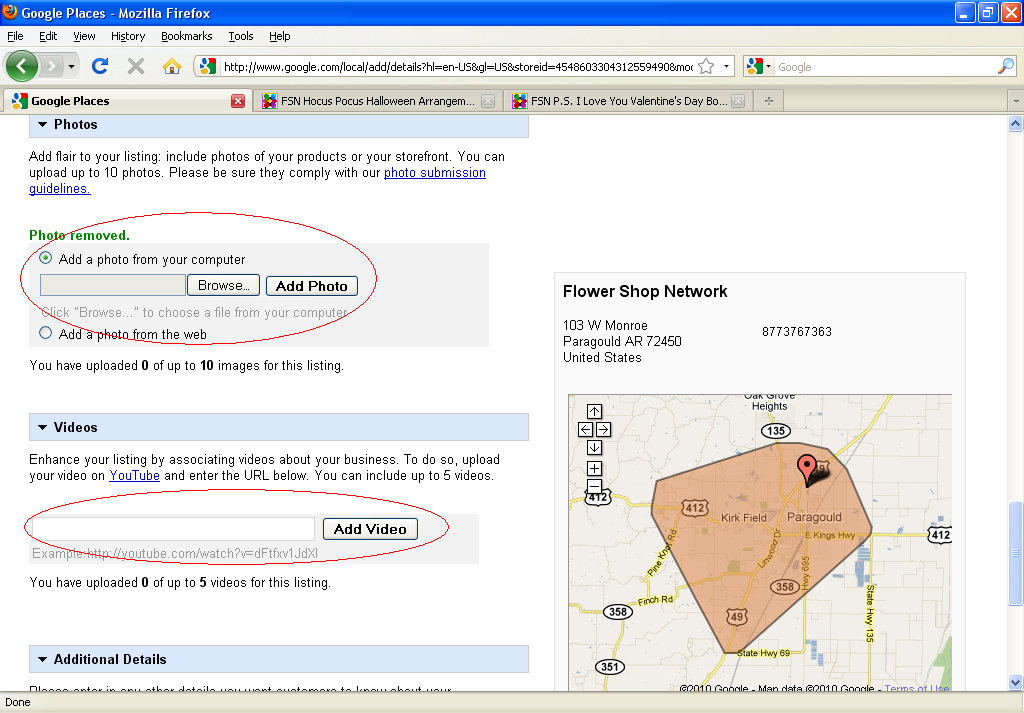Reload the page with the refresh icon

pos(100,66)
